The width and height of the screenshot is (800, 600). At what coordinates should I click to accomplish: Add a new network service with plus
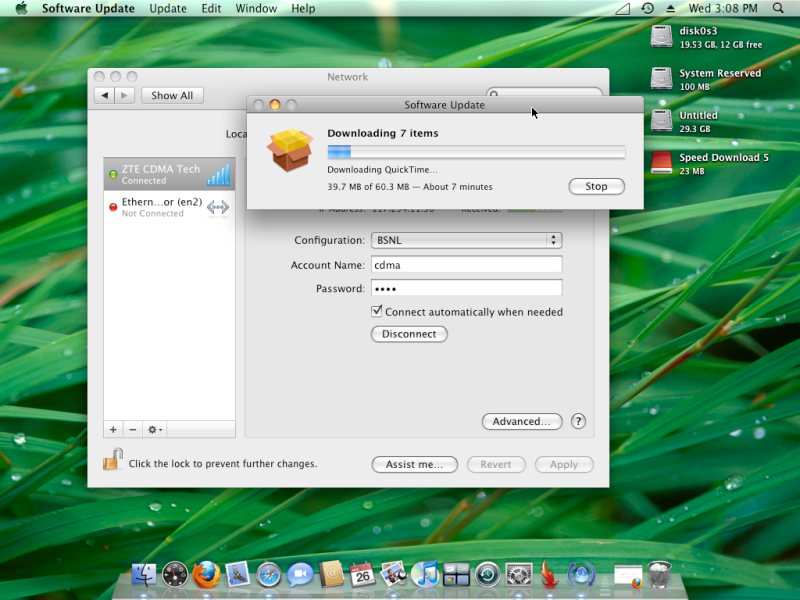(x=113, y=429)
